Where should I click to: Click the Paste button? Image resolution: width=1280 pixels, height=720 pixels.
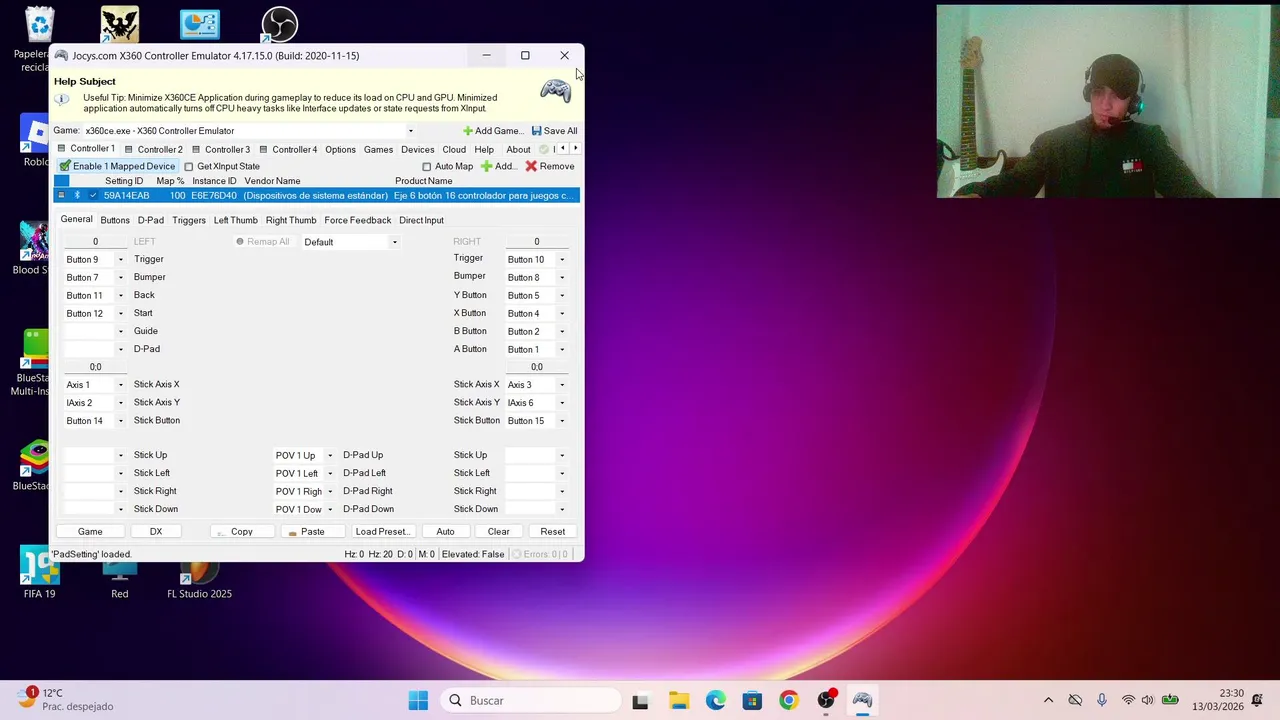click(x=312, y=532)
